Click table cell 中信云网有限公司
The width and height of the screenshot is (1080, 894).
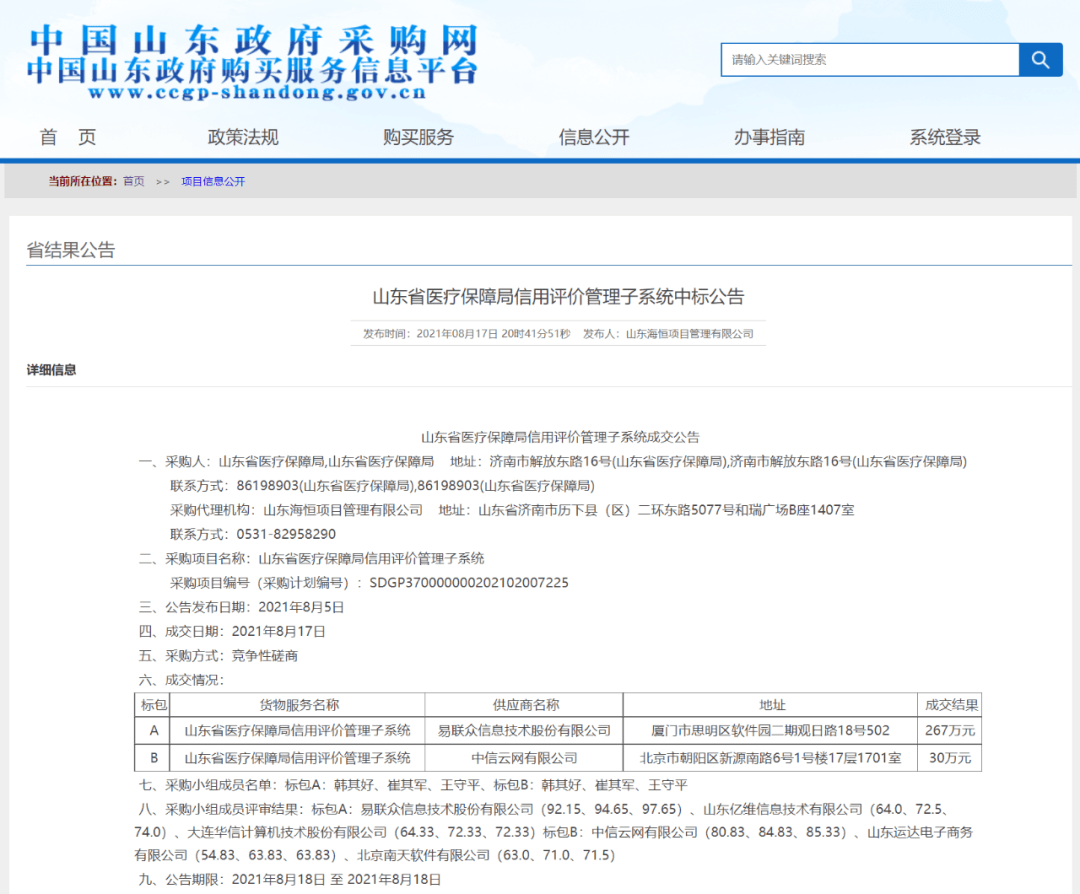point(525,758)
